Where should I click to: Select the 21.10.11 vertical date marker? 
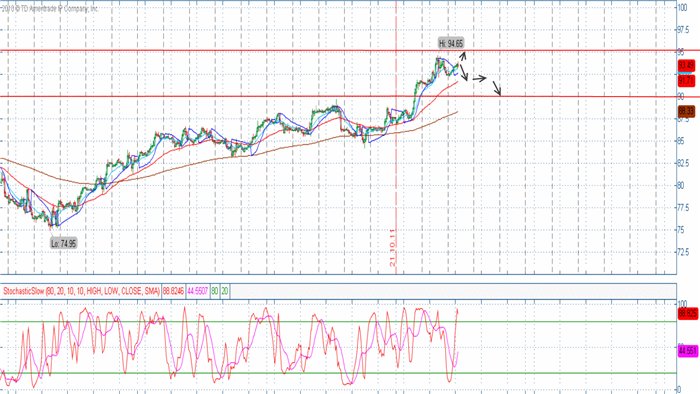[392, 248]
